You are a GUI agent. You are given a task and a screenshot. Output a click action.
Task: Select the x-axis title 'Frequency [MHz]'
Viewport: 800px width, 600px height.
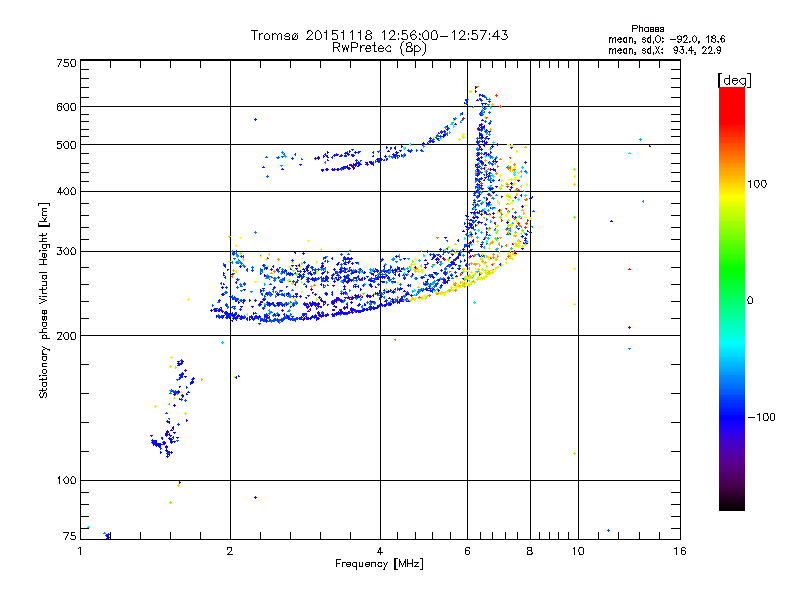(x=379, y=564)
